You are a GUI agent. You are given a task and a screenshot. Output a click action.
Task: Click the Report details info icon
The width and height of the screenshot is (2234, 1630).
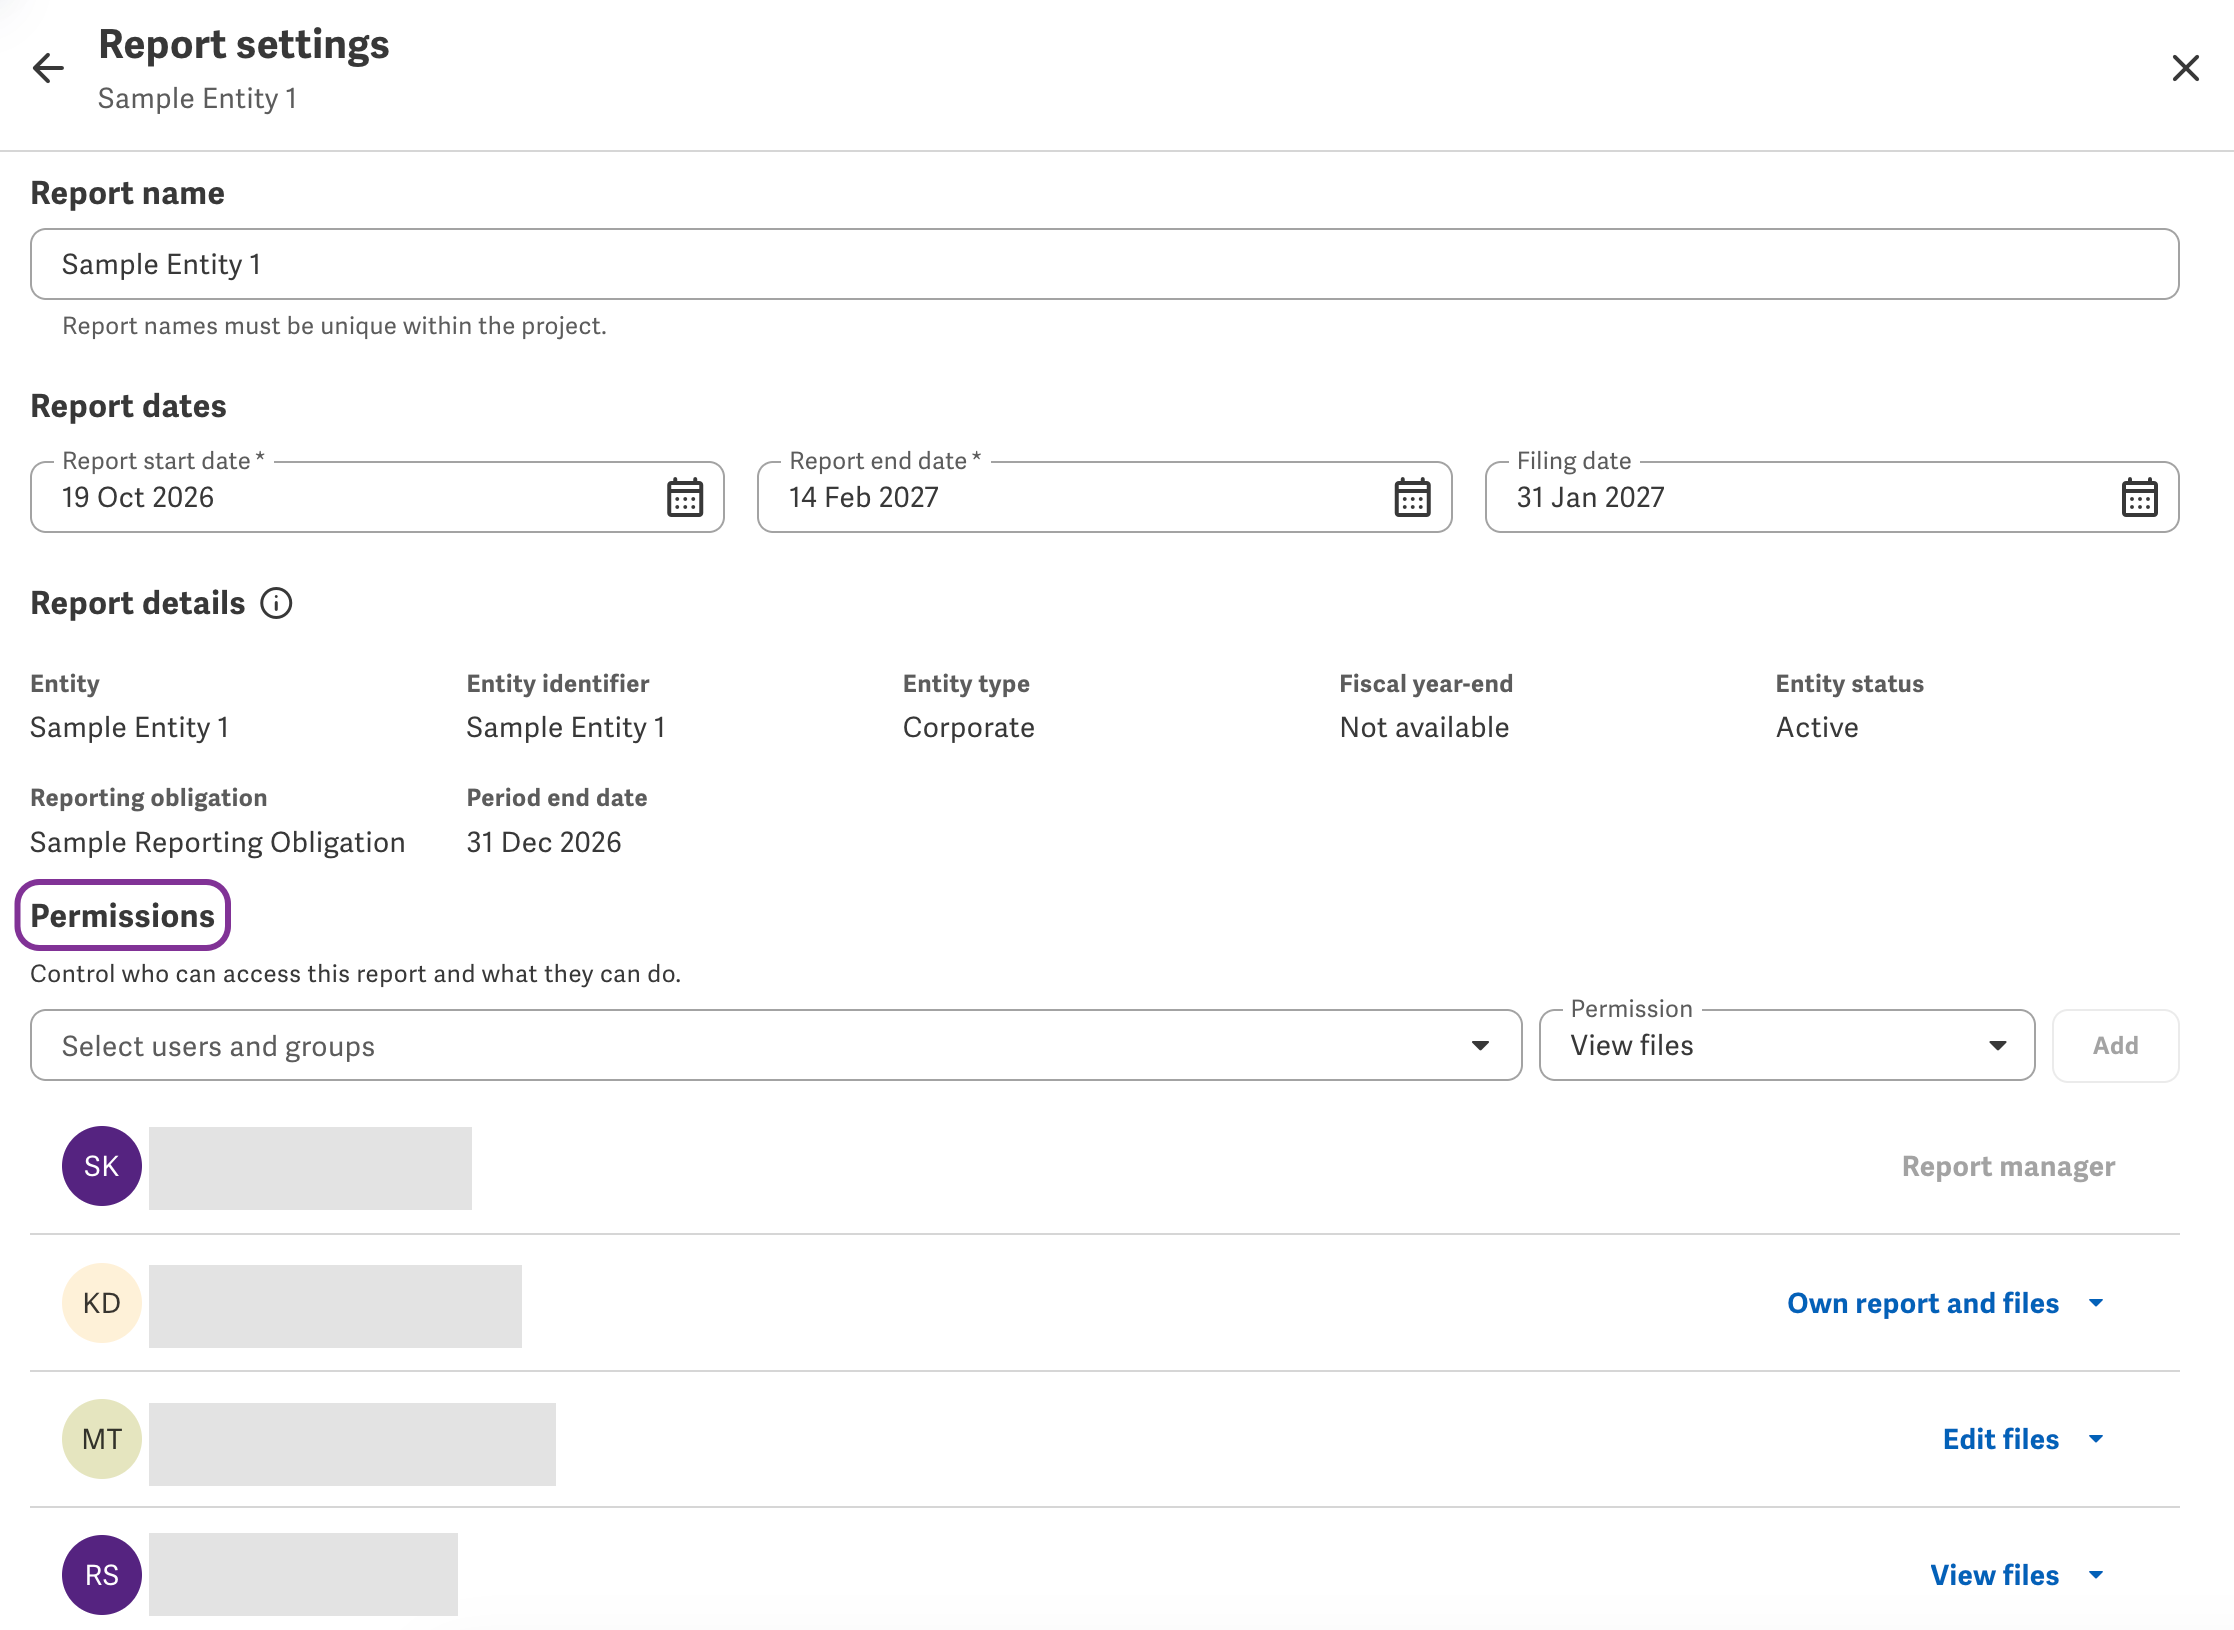[x=276, y=603]
